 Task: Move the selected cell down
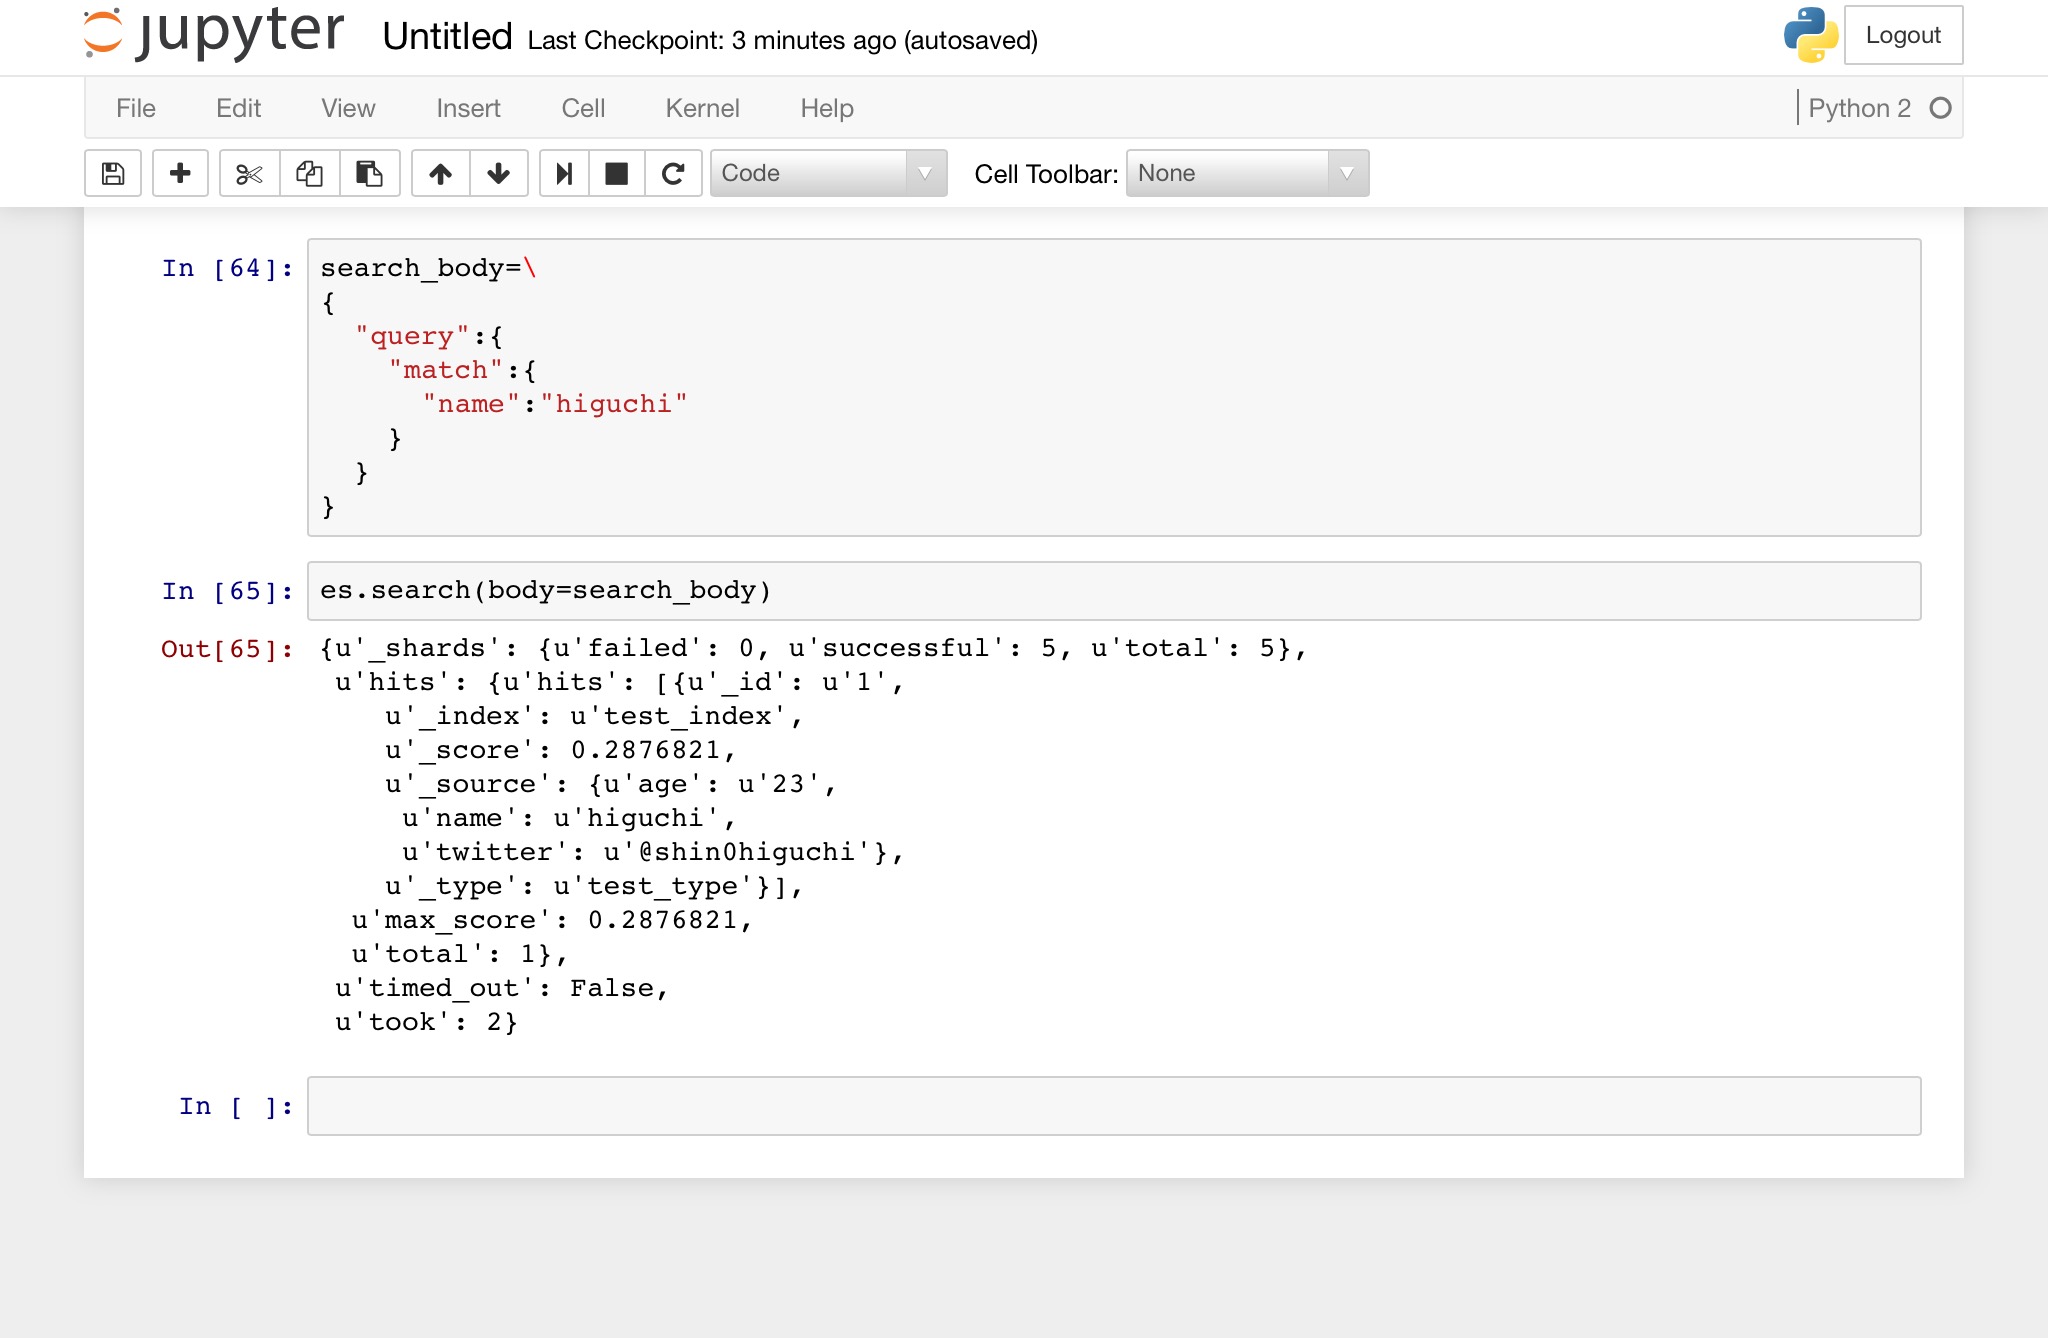[498, 173]
